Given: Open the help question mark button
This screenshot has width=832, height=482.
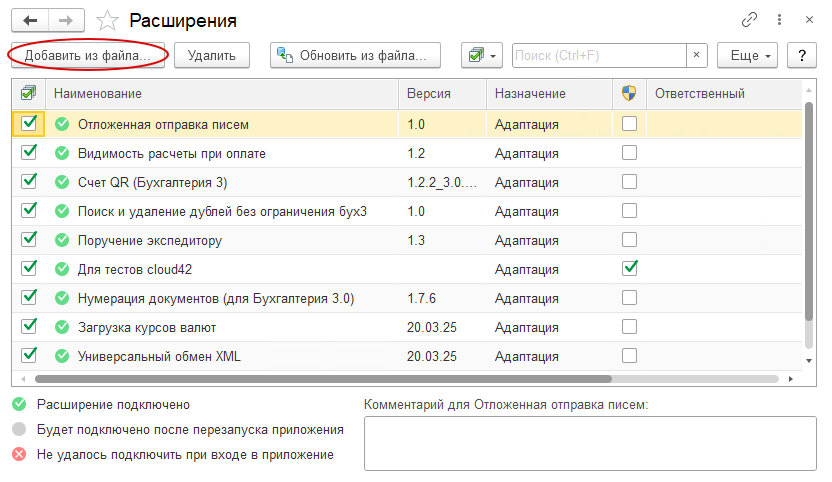Looking at the screenshot, I should [799, 56].
